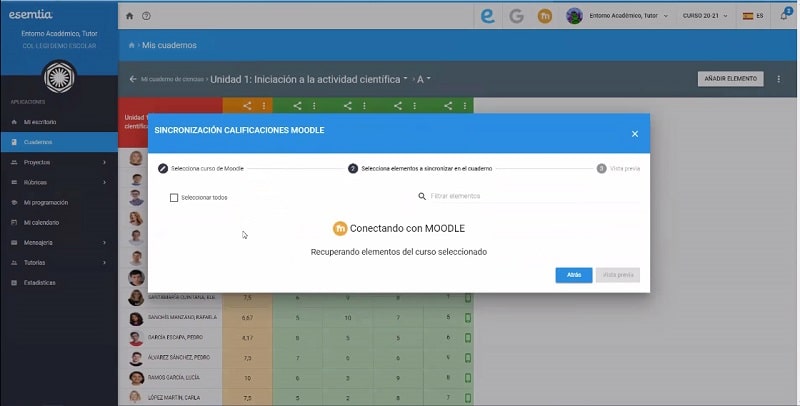Viewport: 800px width, 406px height.
Task: Open the first green column's three-dot menu
Action: coord(314,106)
